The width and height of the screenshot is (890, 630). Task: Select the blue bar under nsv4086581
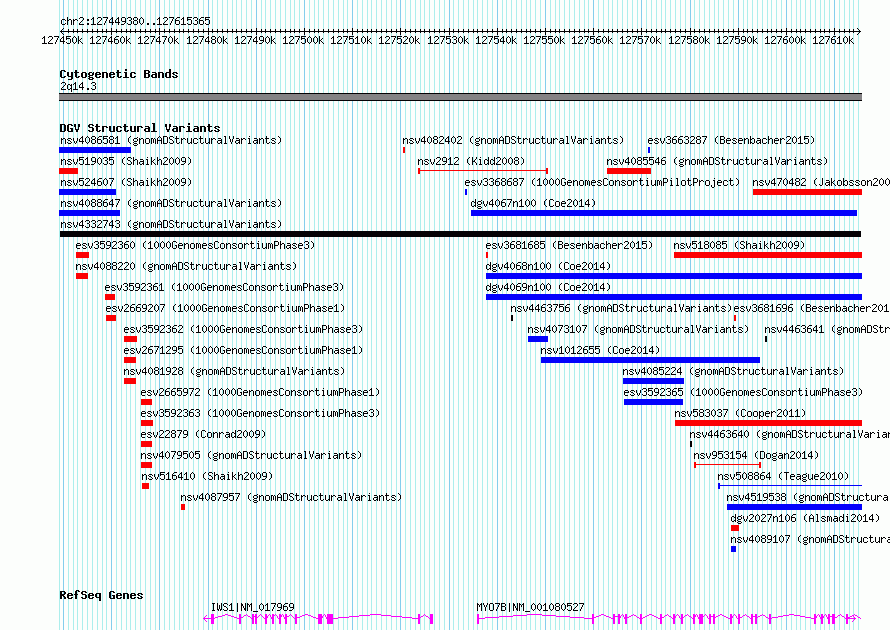95,150
